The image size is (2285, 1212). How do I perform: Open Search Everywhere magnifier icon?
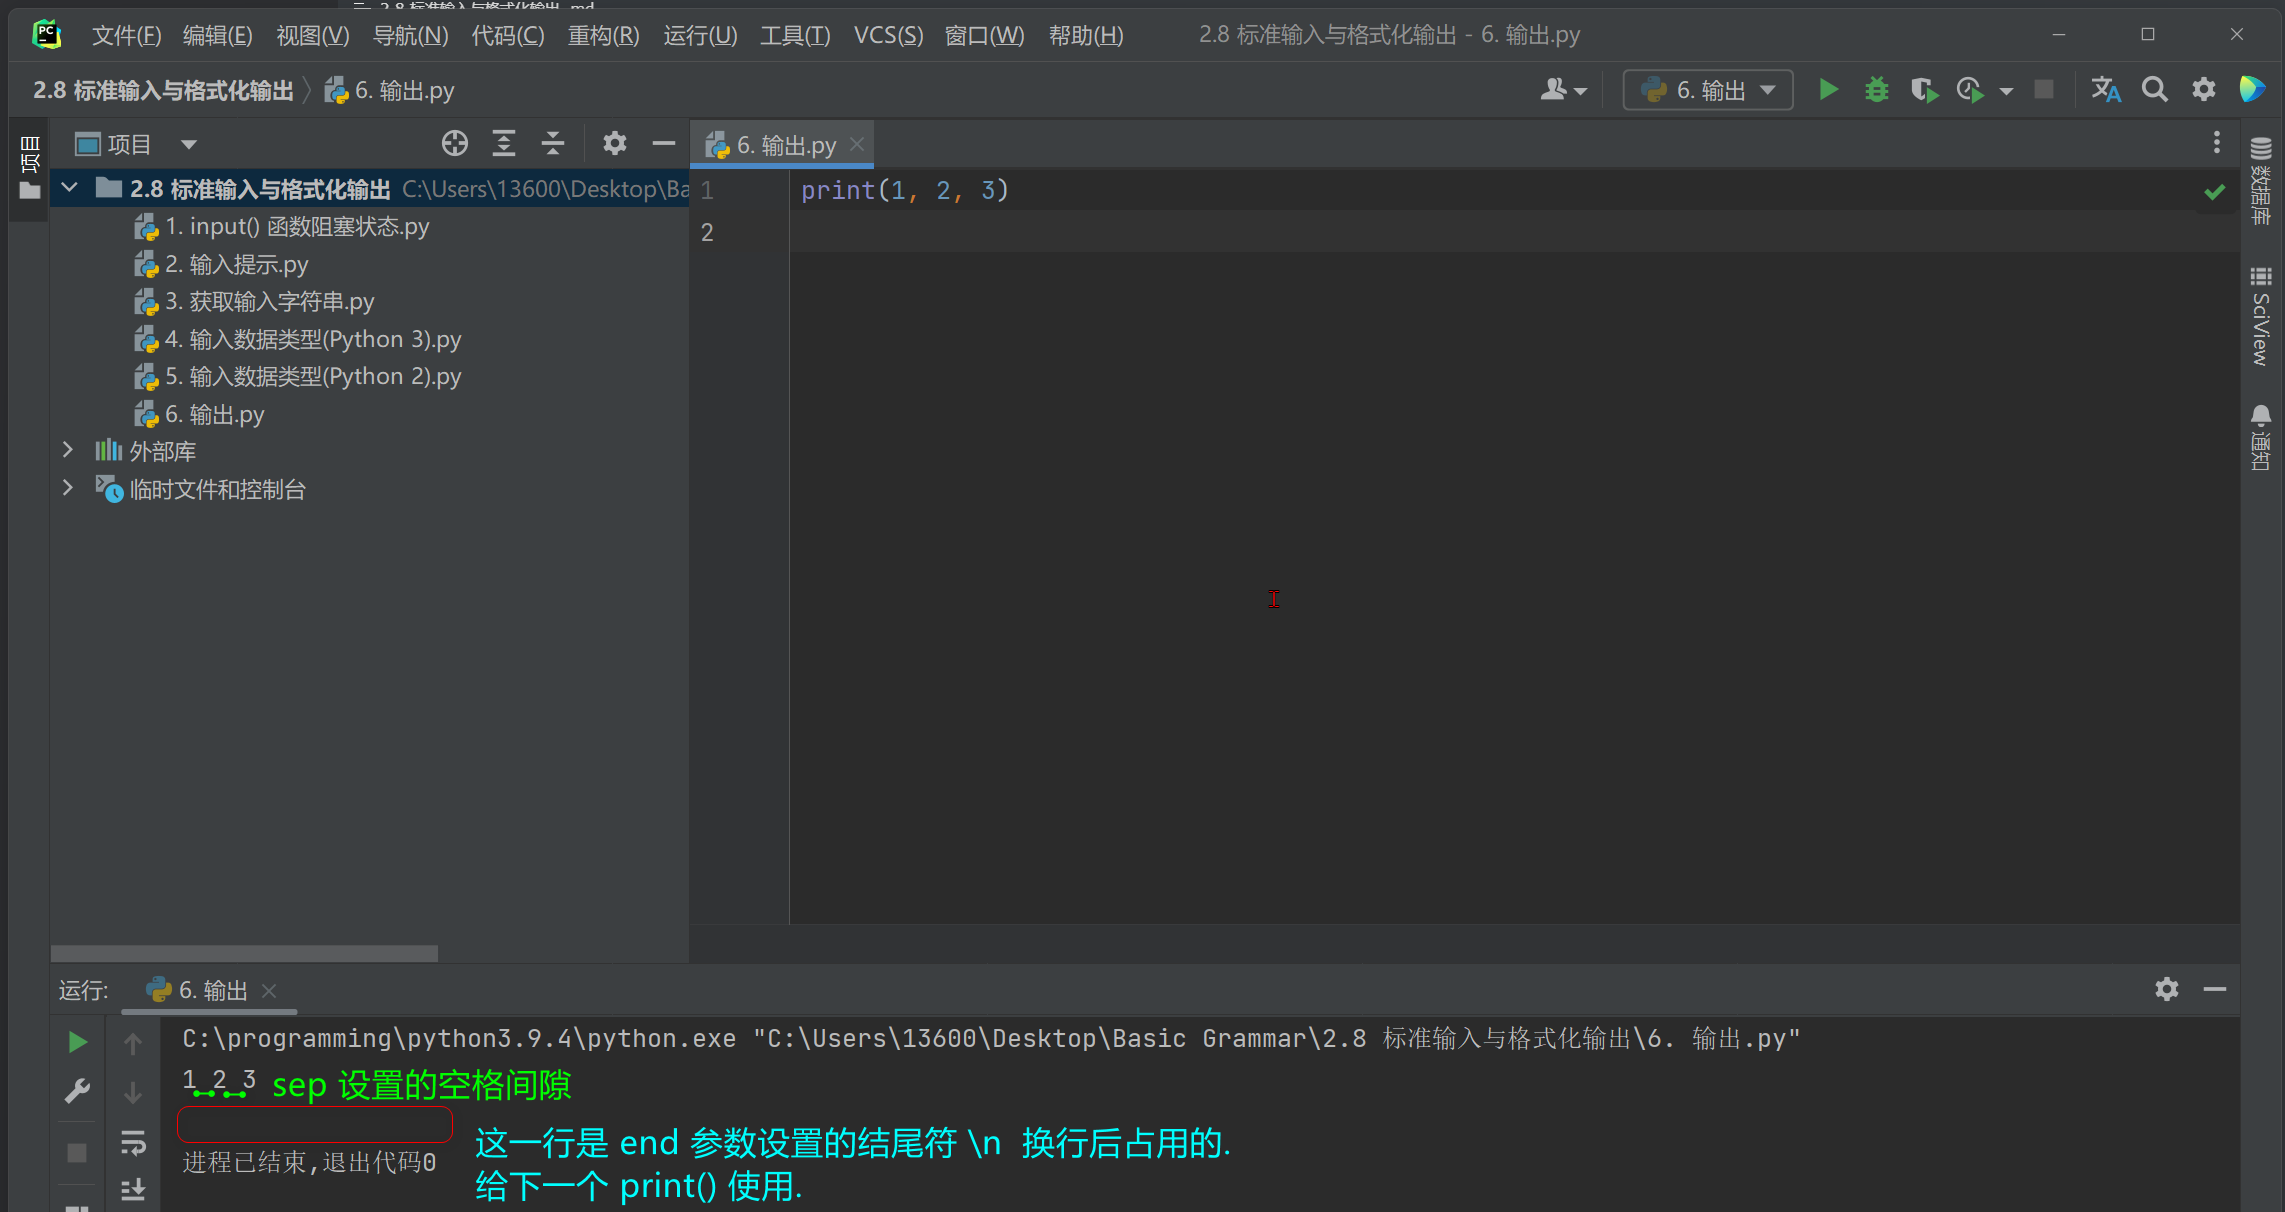[2155, 90]
